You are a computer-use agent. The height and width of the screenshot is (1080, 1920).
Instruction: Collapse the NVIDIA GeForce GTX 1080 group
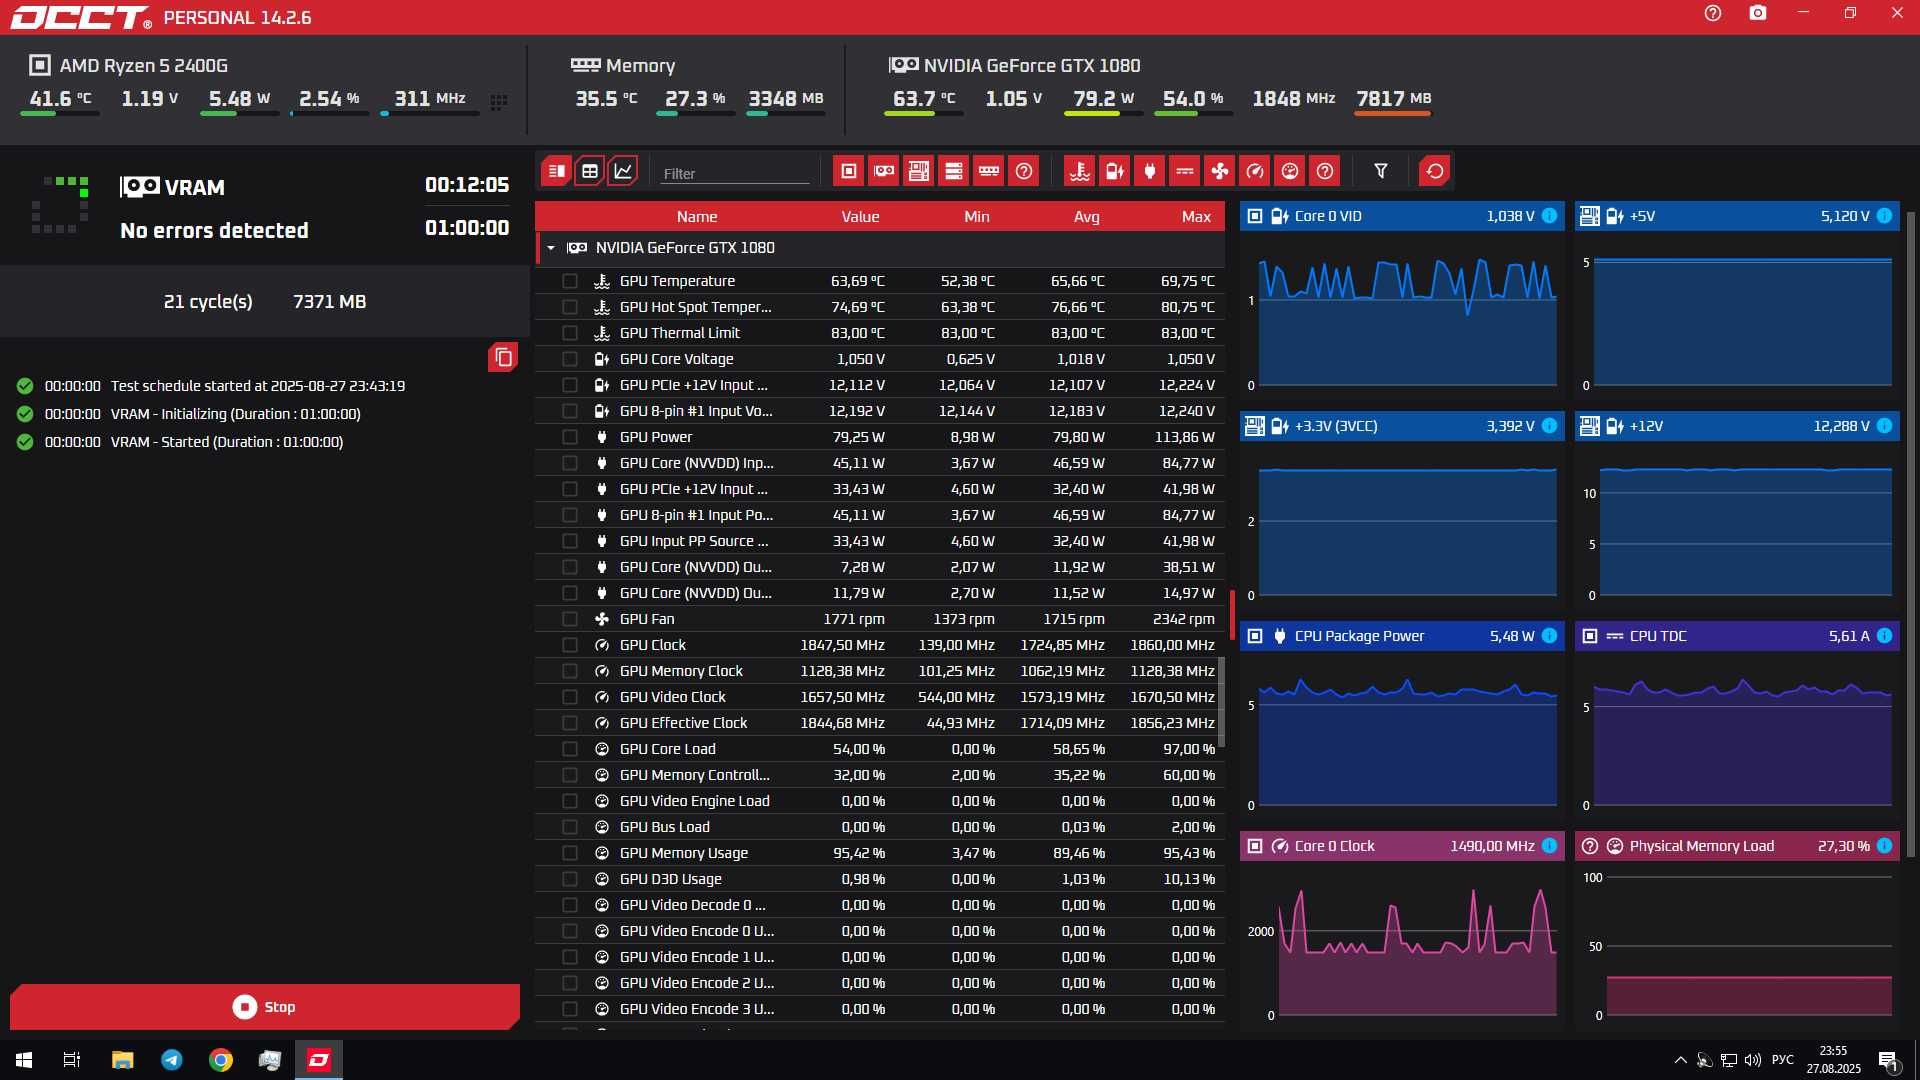click(x=550, y=248)
